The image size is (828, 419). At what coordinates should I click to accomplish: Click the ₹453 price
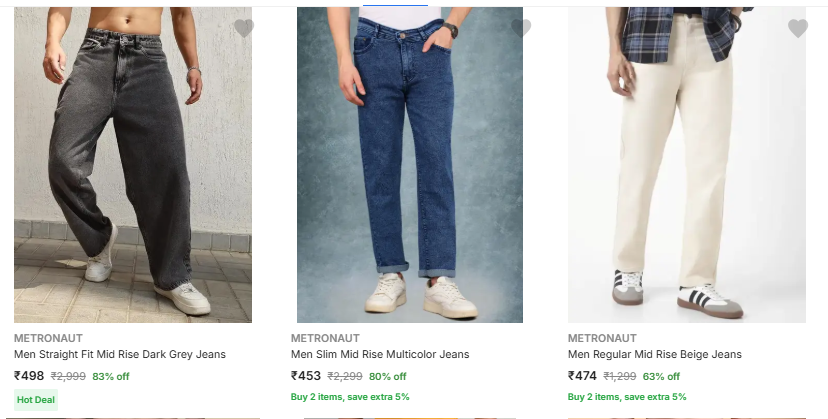click(306, 376)
